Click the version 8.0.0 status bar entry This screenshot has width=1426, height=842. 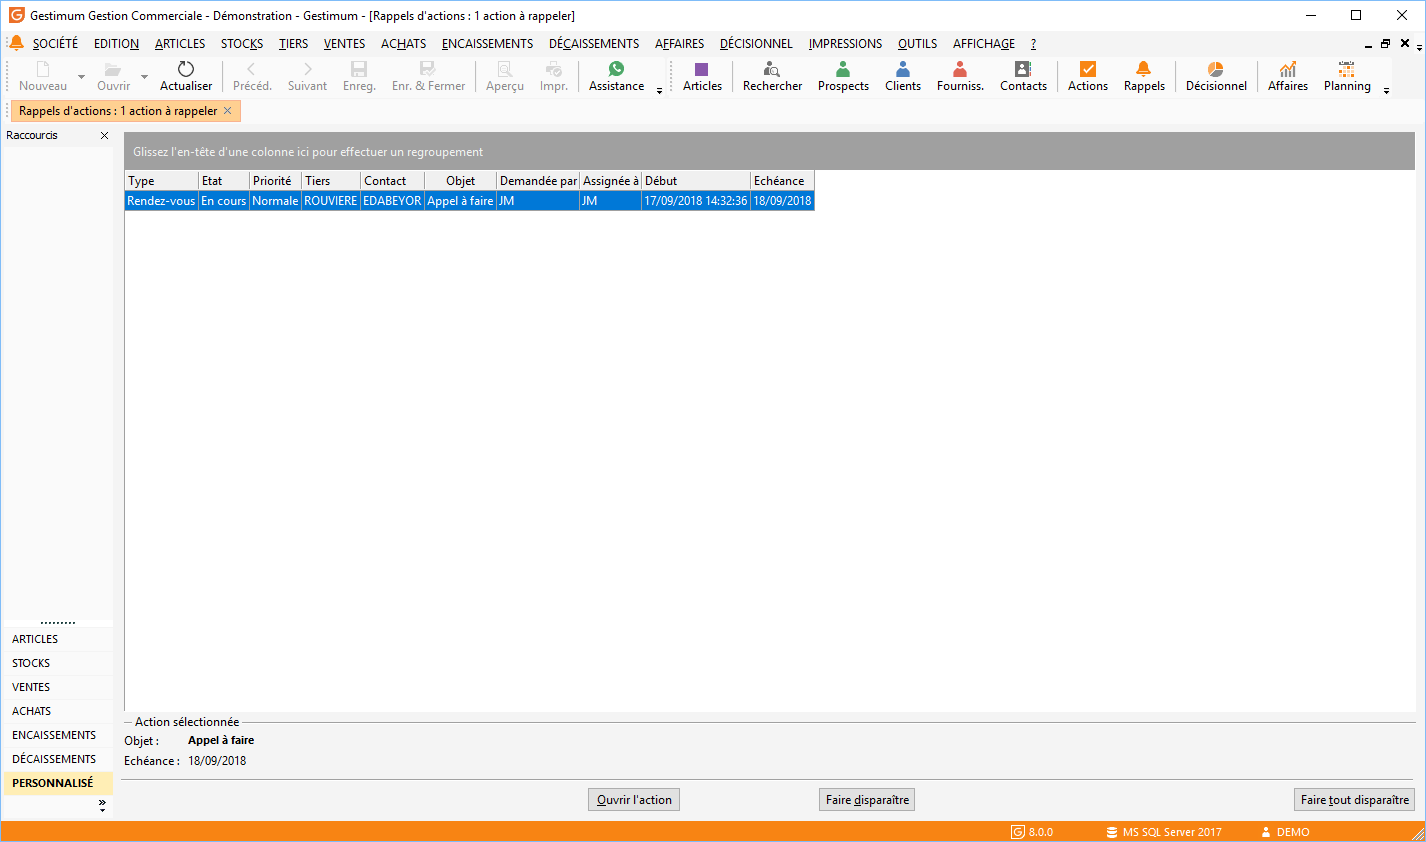tap(1032, 832)
